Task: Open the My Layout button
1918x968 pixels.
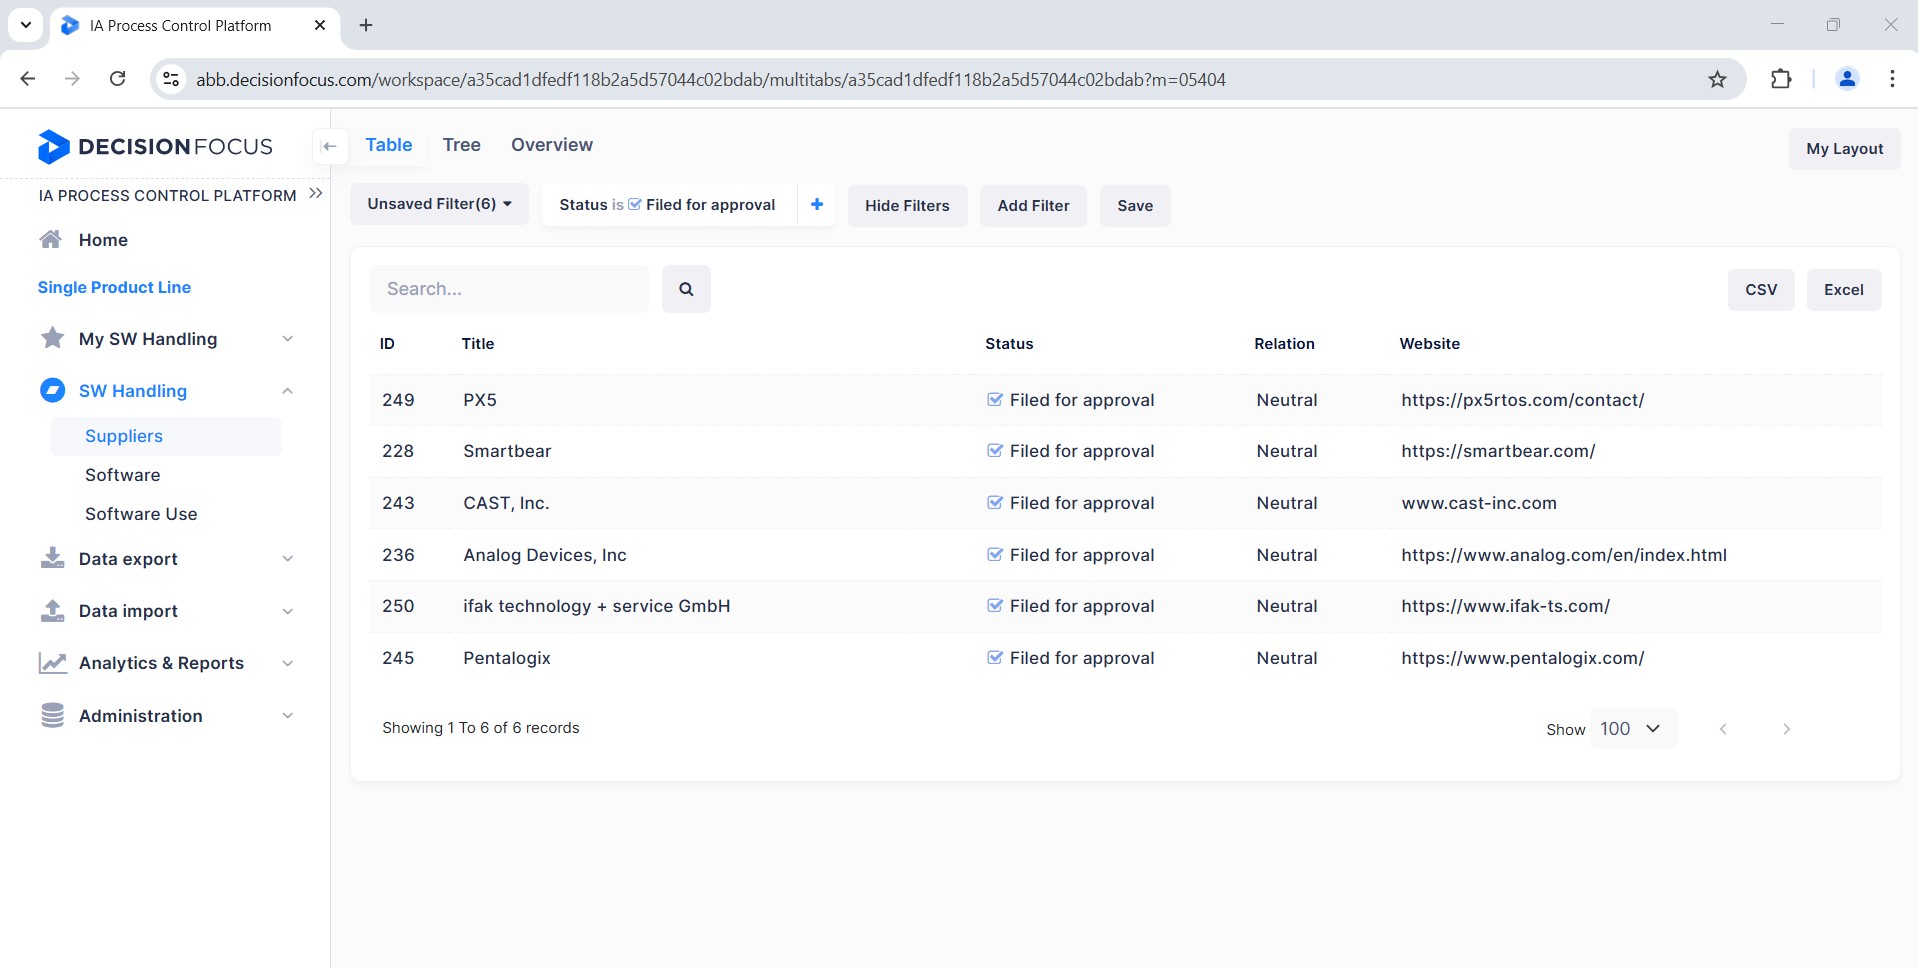Action: tap(1844, 149)
